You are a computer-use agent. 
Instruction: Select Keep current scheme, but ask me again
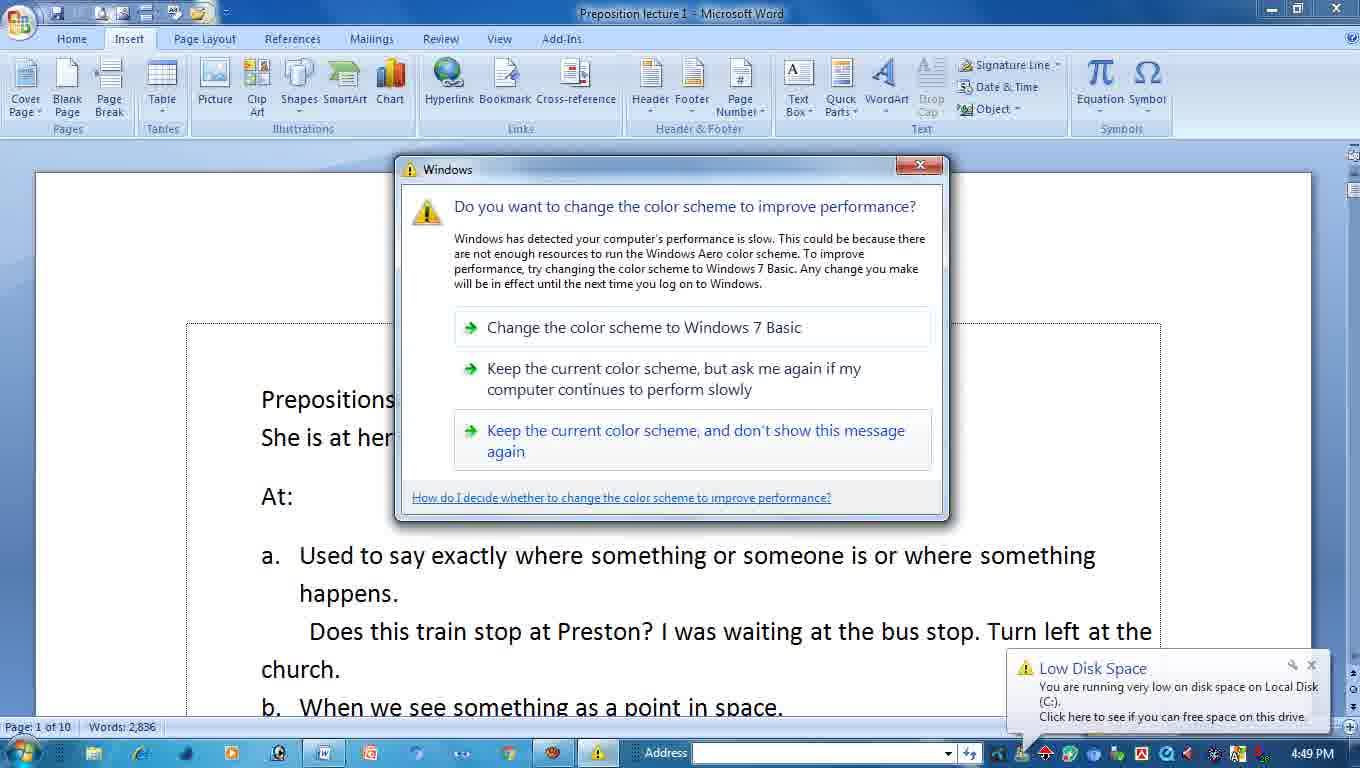692,379
